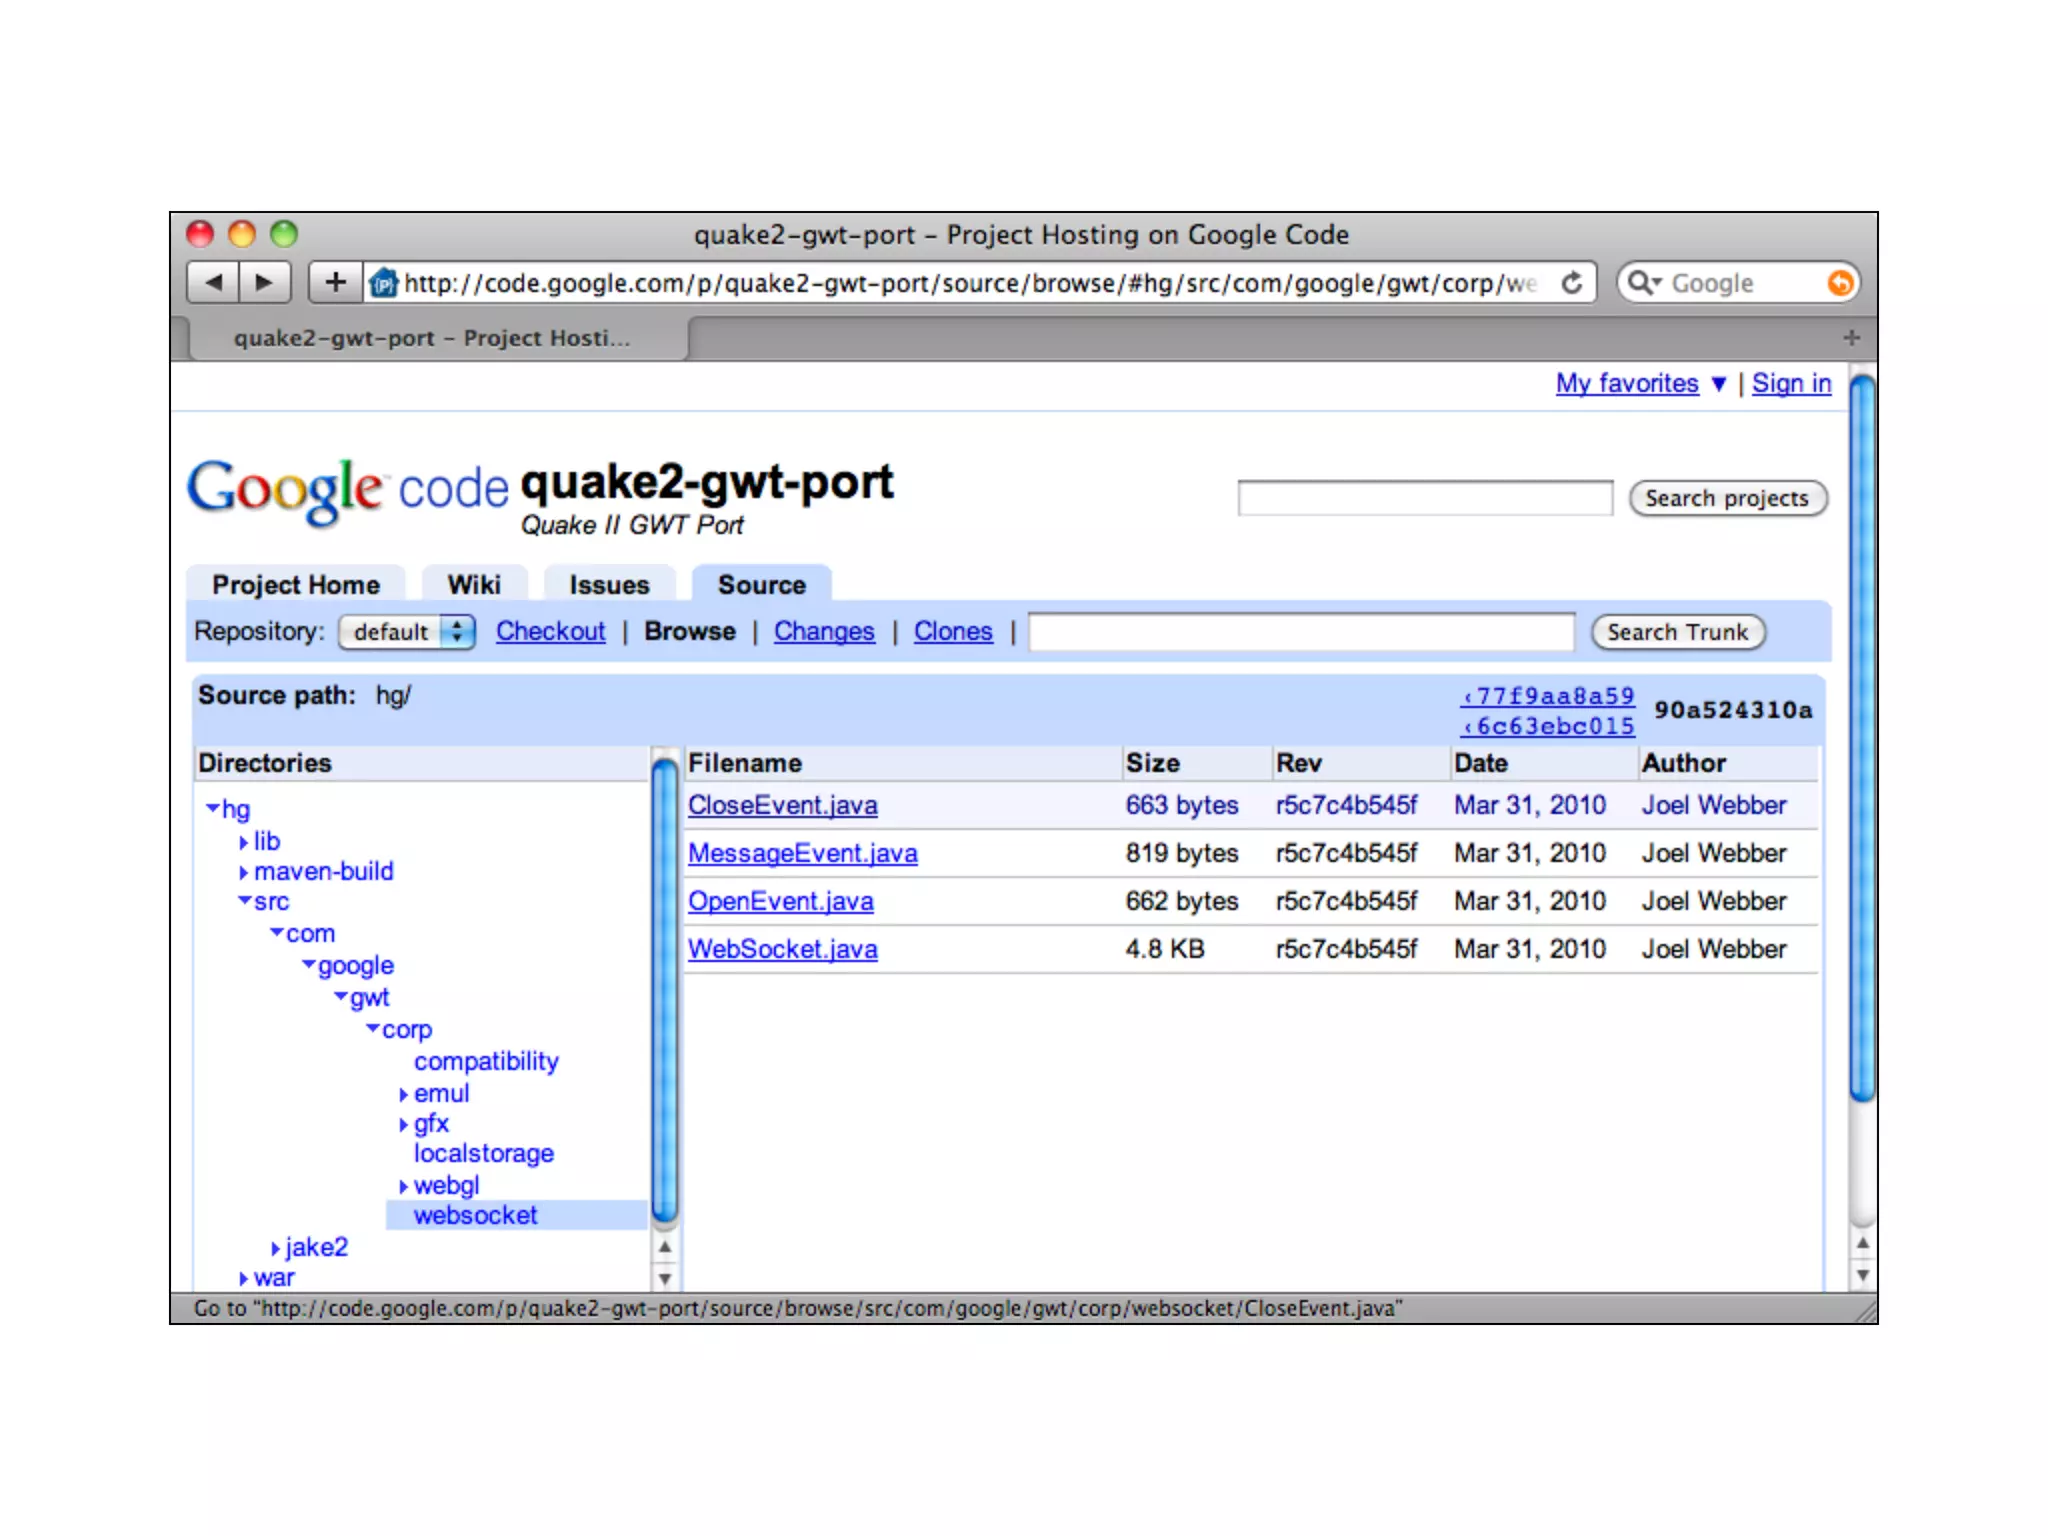Click the orange snapback icon in search

[x=1839, y=284]
